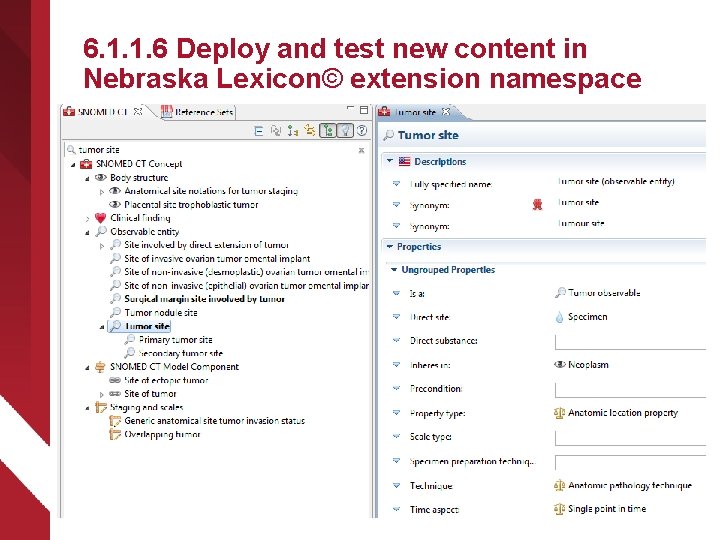Collapse the Staging and scales node
Image resolution: width=720 pixels, height=540 pixels.
(x=87, y=408)
